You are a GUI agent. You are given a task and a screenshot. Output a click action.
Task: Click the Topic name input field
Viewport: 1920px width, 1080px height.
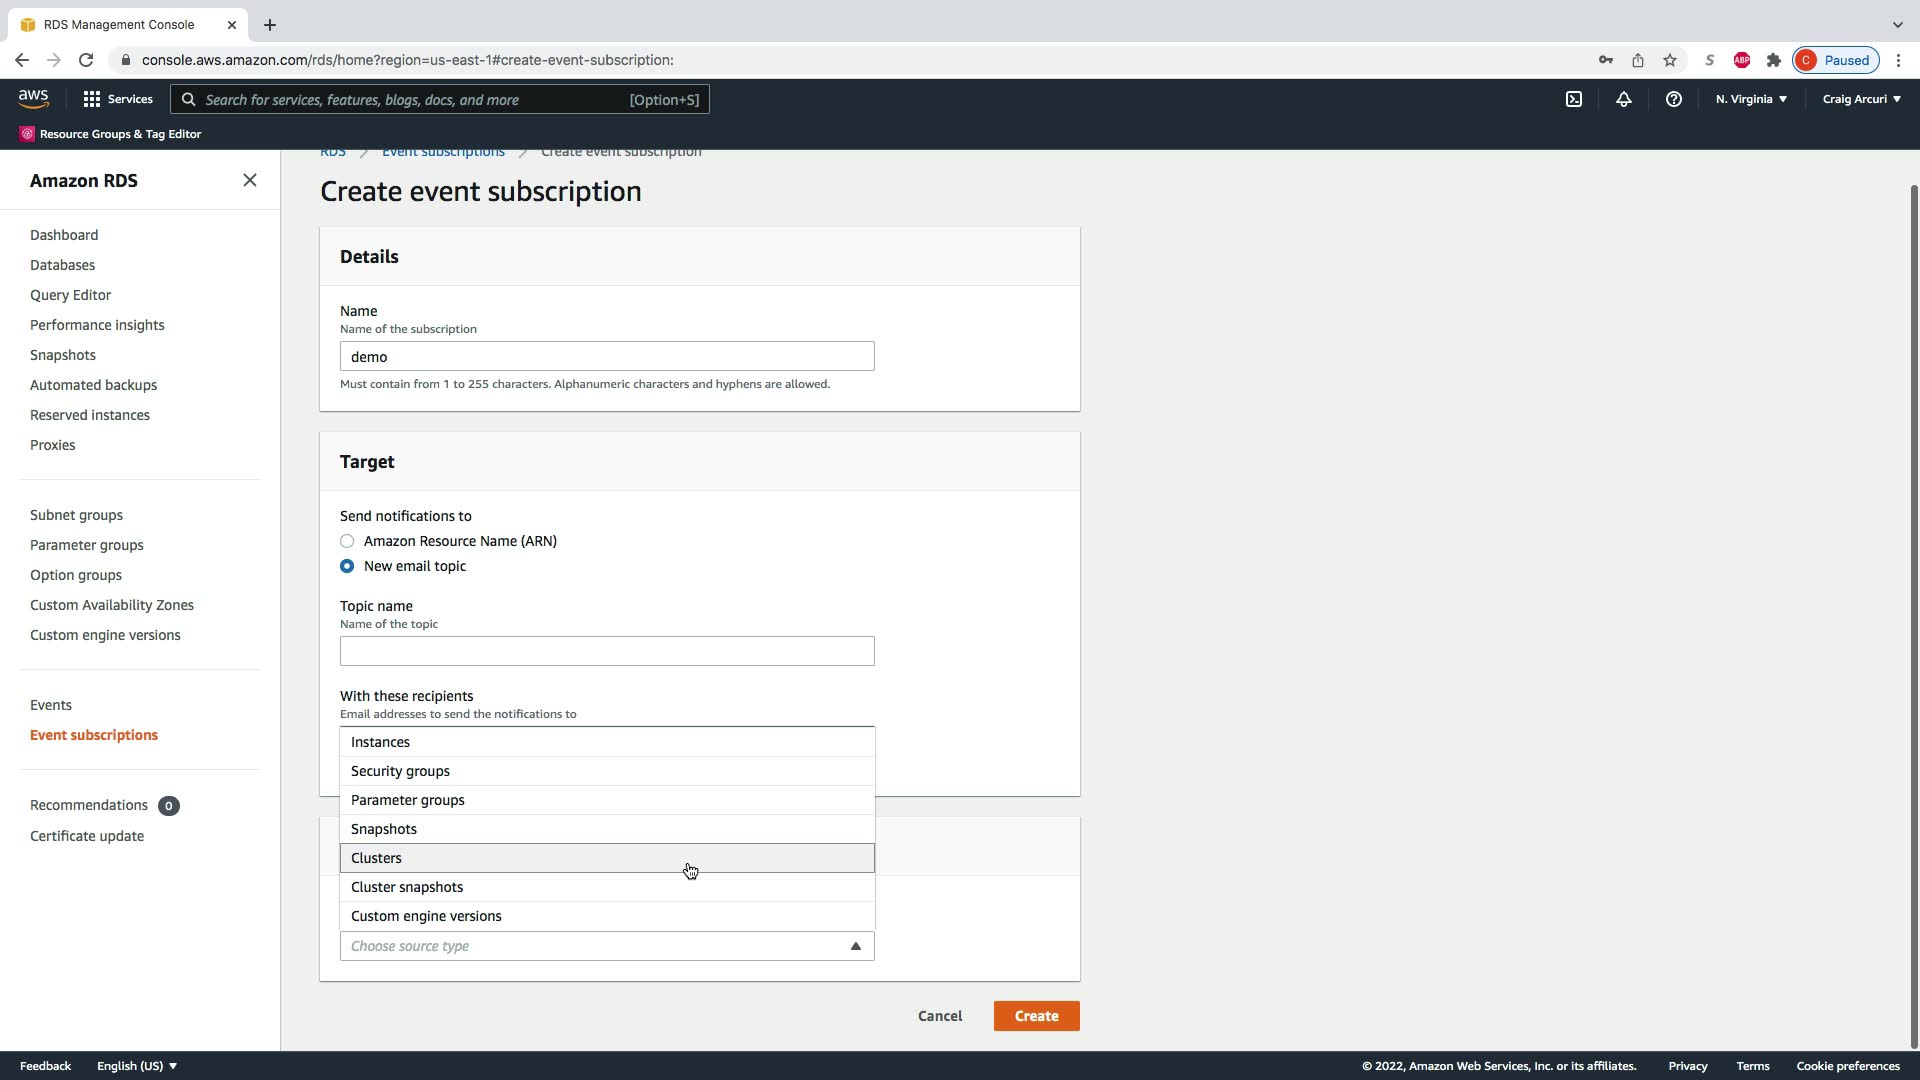click(x=606, y=651)
